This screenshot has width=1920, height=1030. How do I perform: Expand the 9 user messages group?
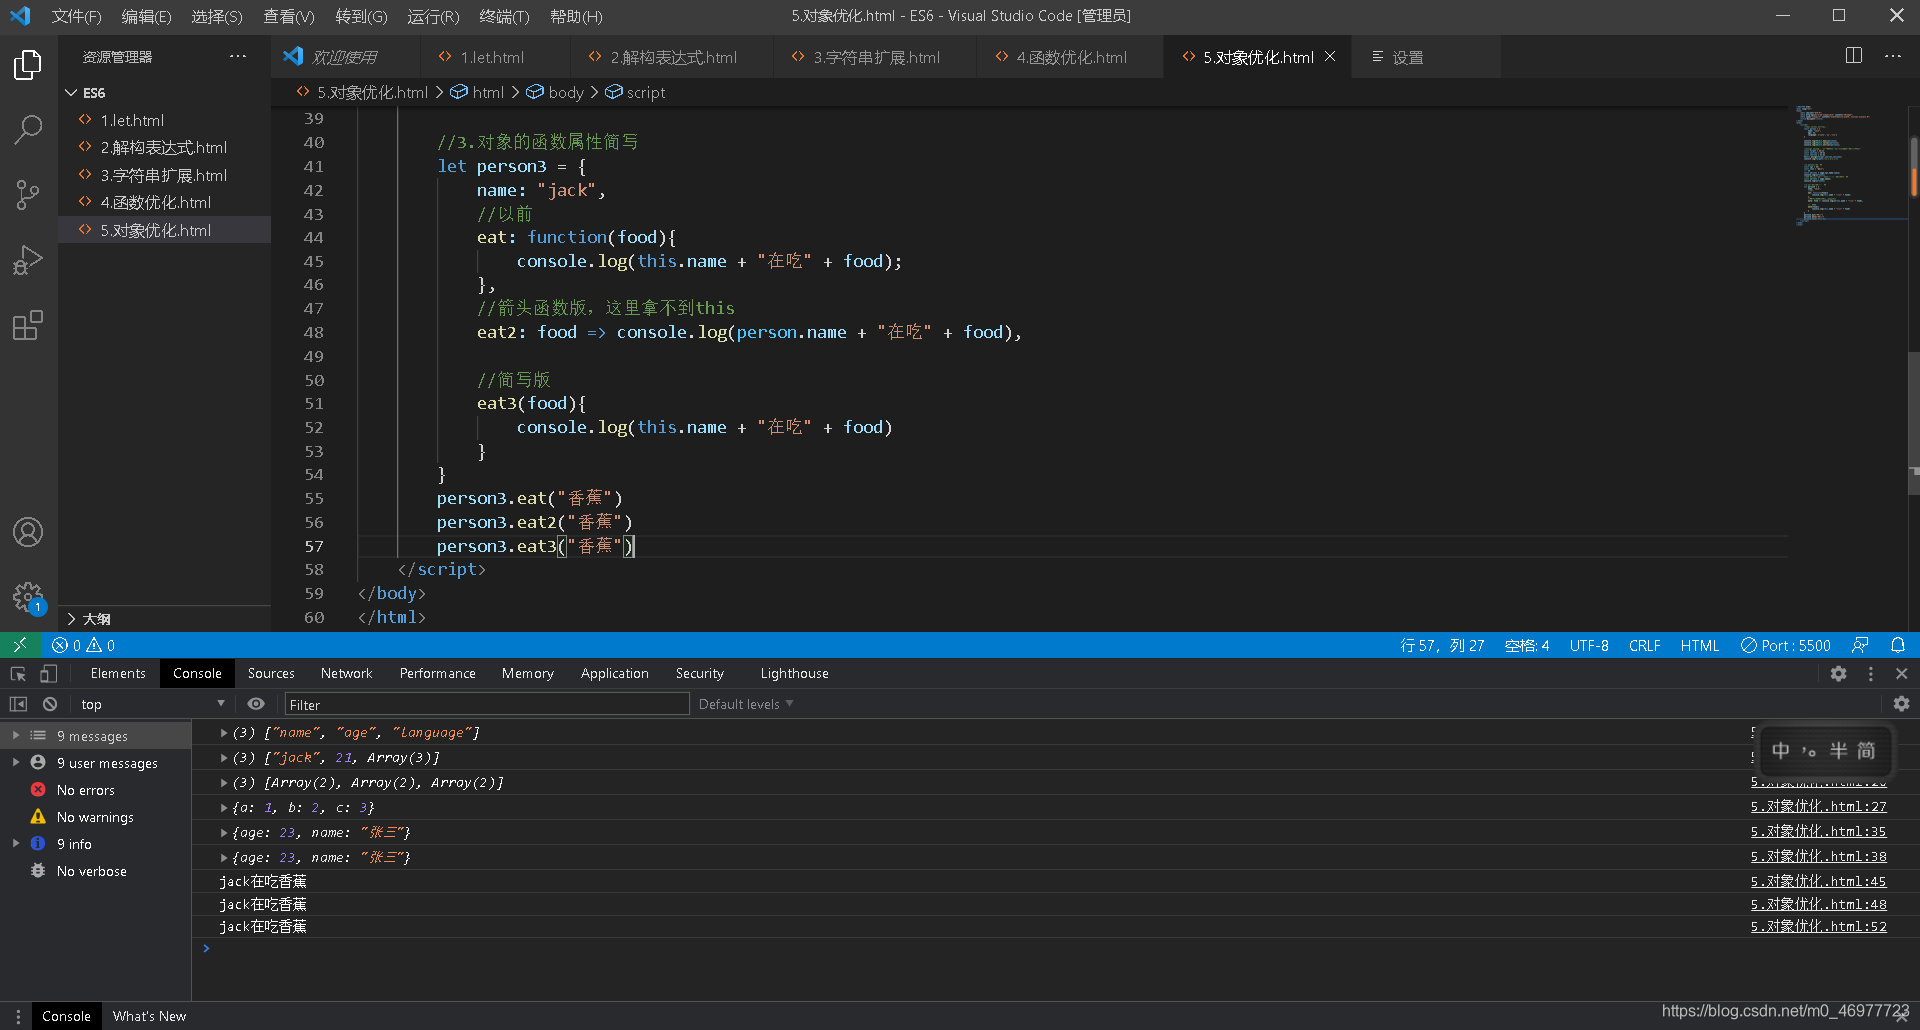[x=15, y=763]
